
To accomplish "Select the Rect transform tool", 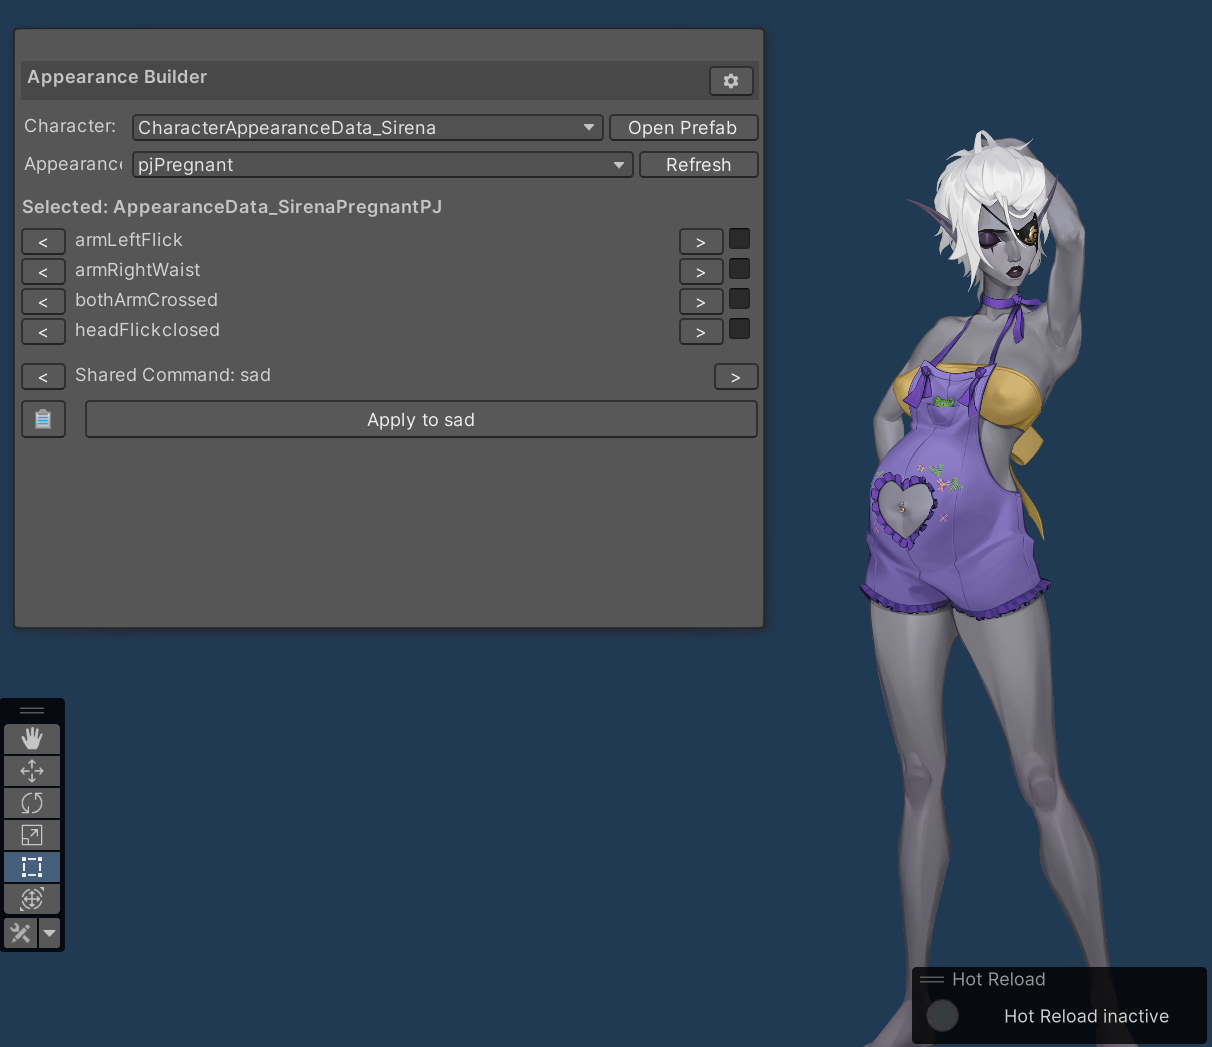I will [x=32, y=867].
